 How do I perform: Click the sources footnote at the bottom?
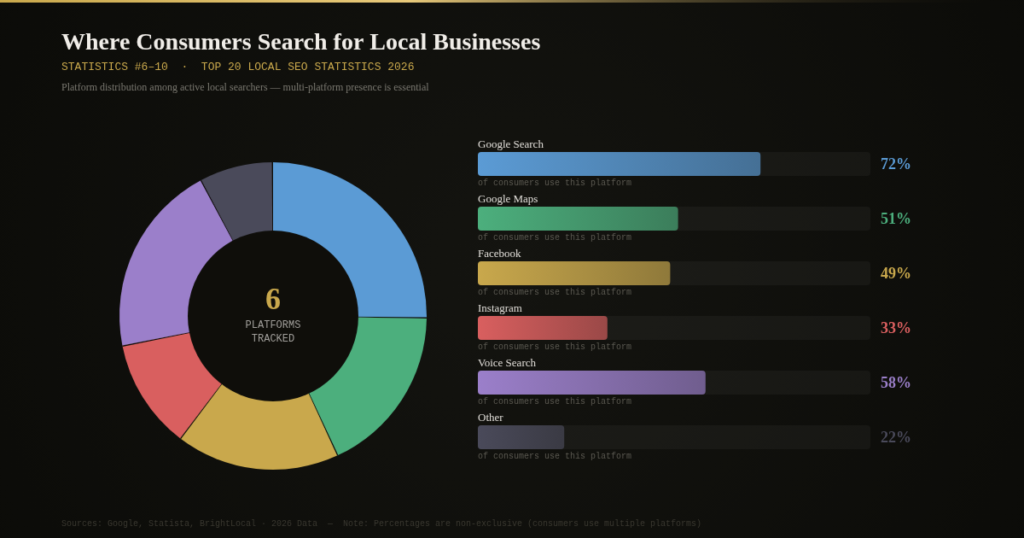pyautogui.click(x=381, y=523)
